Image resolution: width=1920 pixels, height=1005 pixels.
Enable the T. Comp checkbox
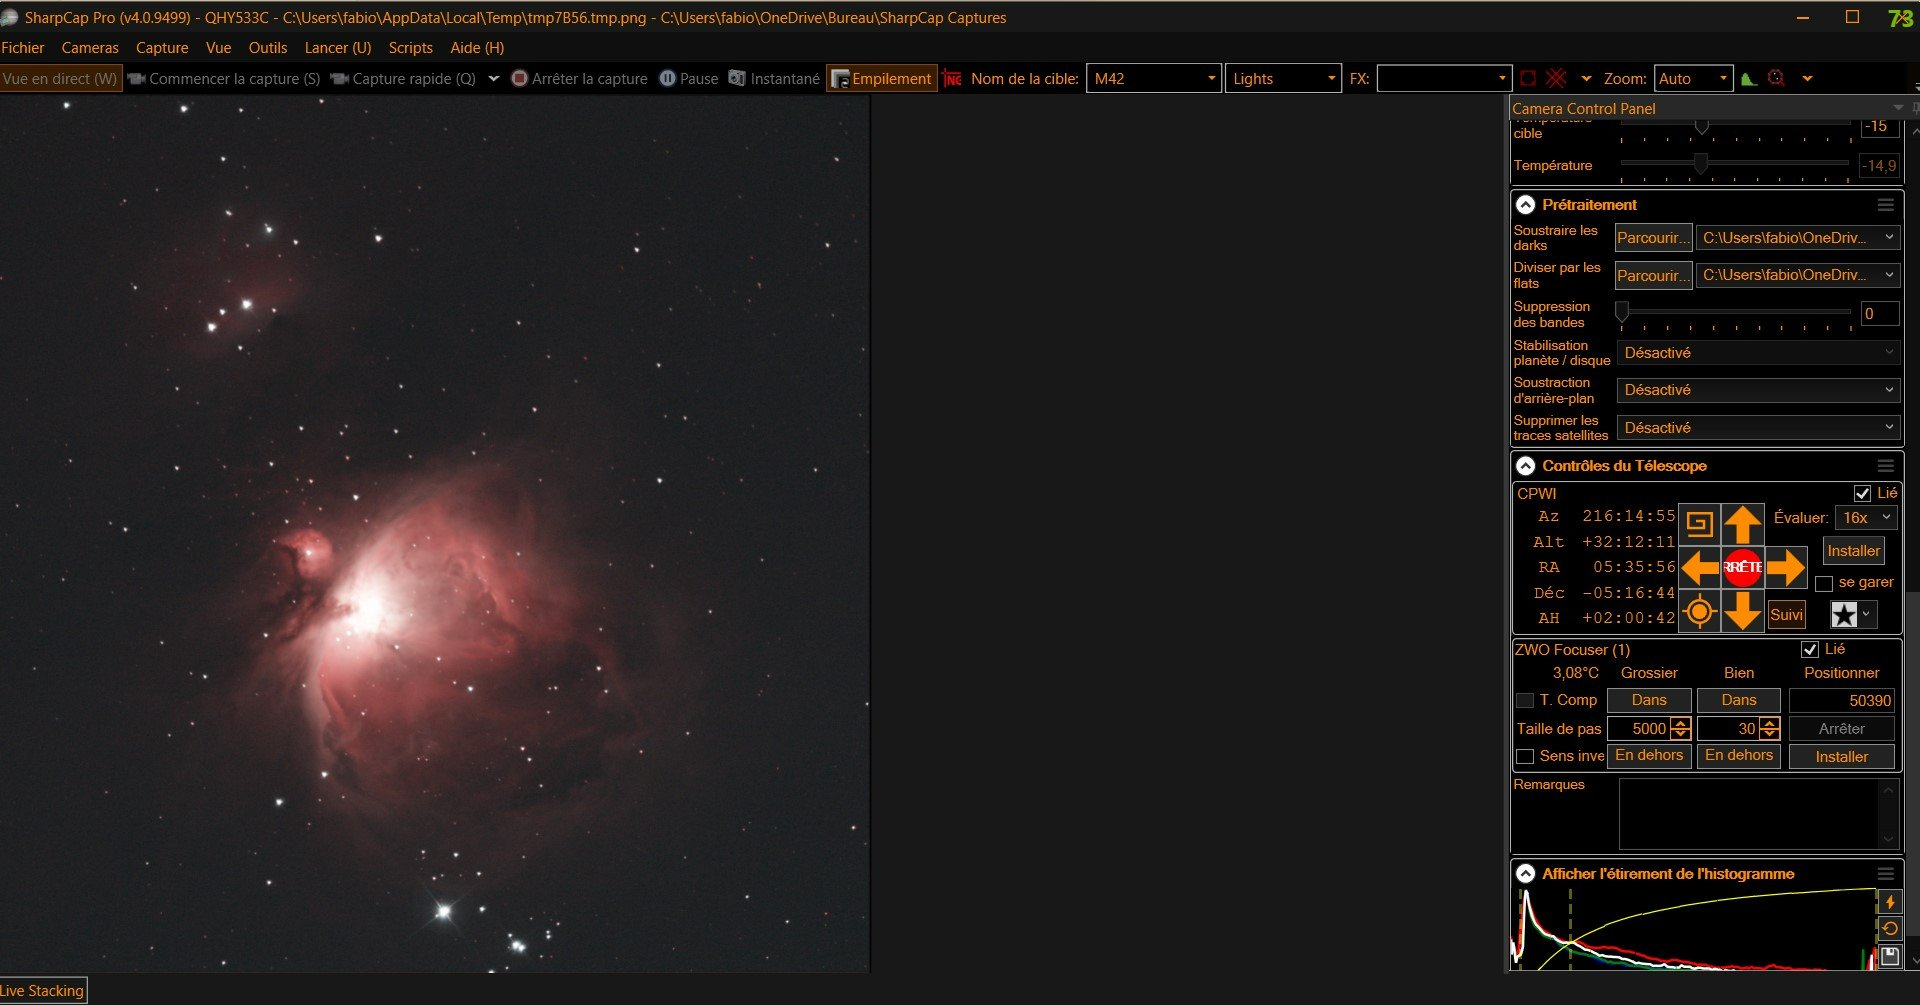click(x=1525, y=701)
